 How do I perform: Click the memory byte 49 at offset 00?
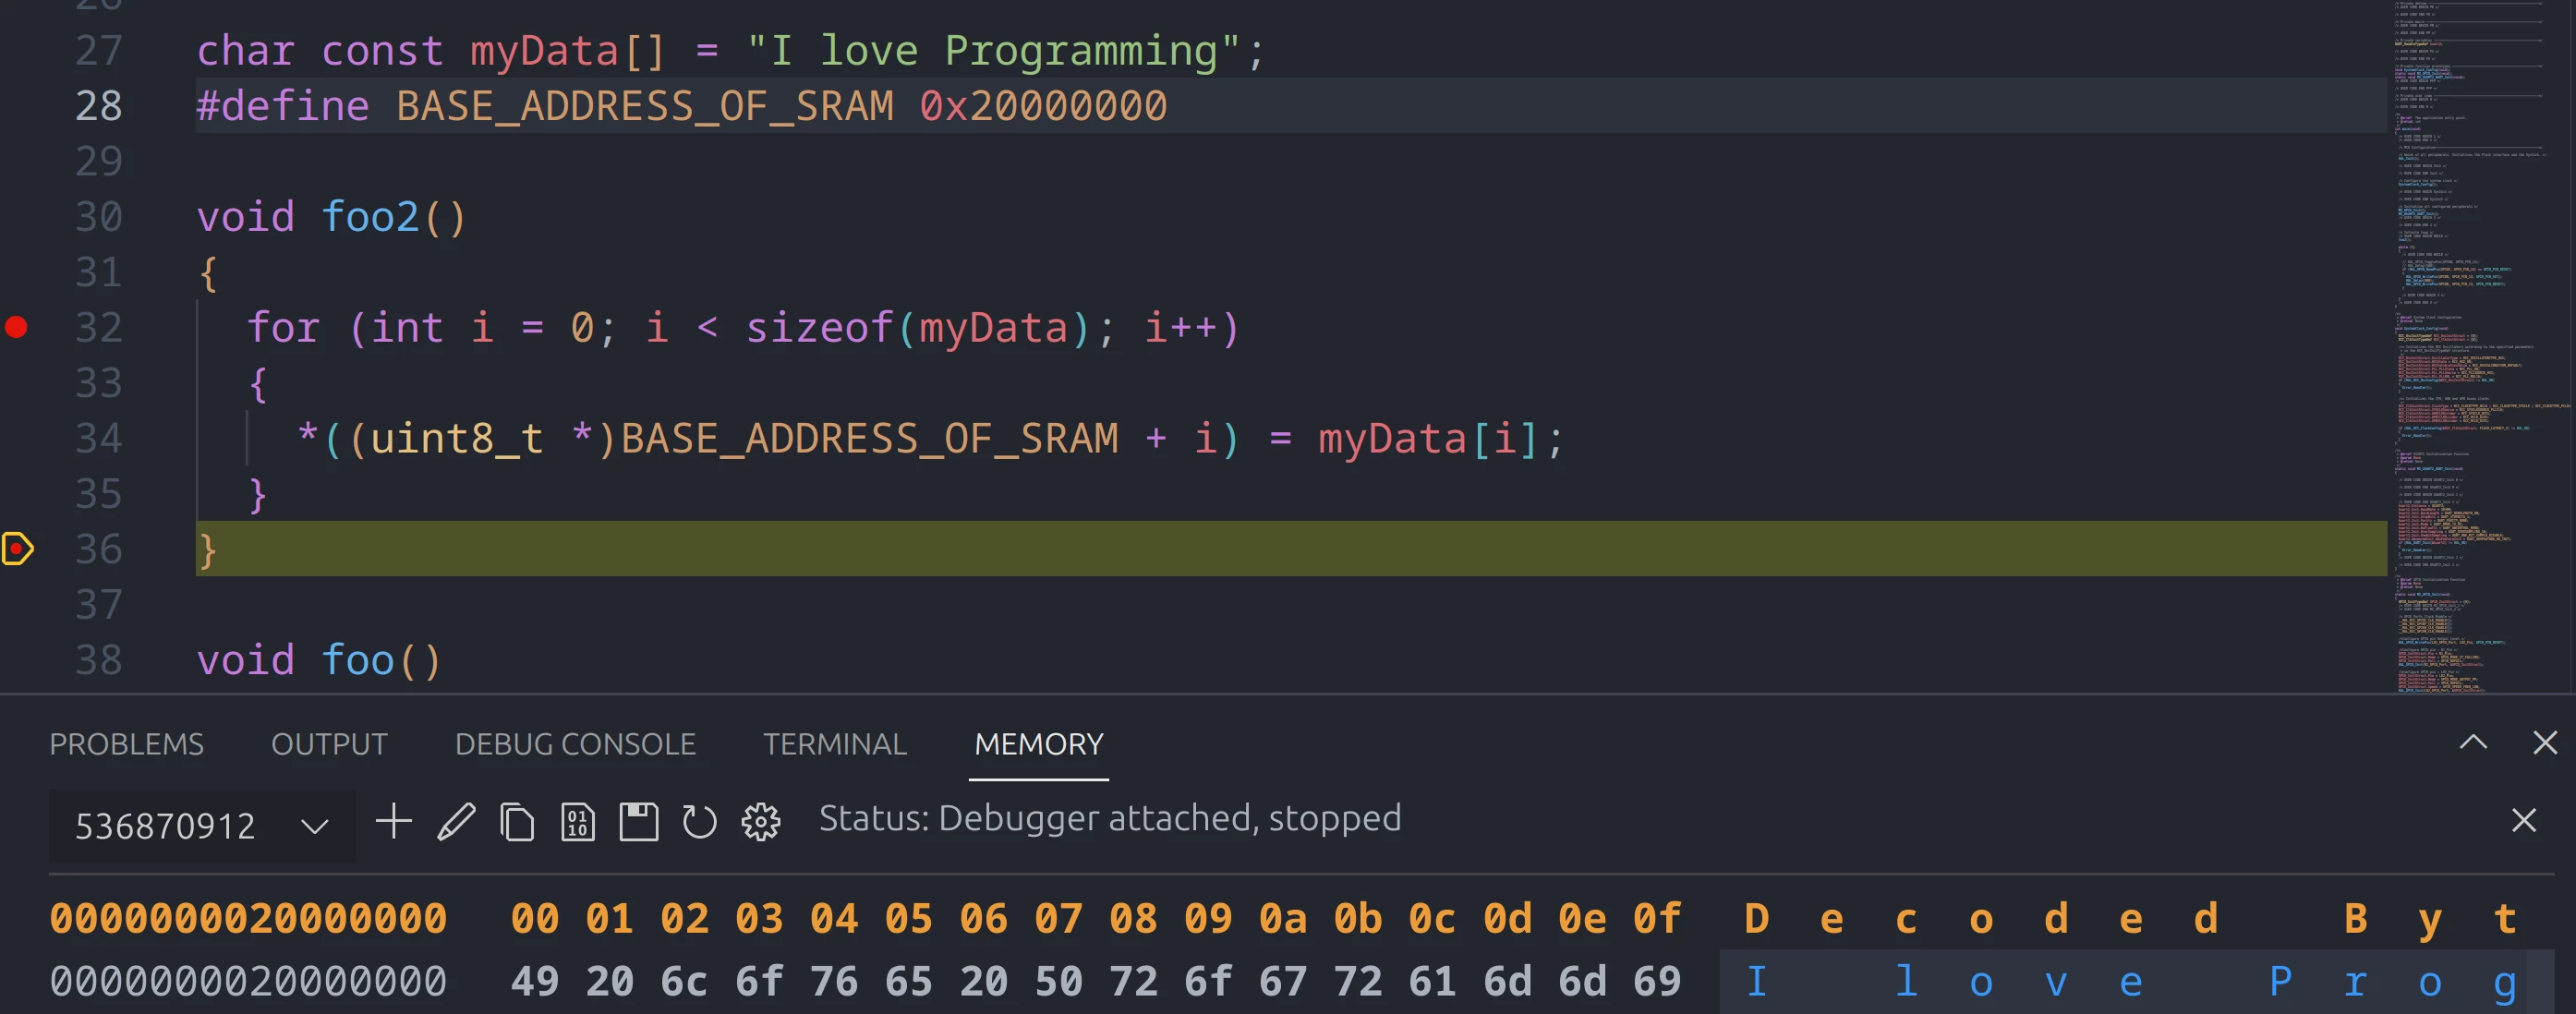(x=535, y=981)
